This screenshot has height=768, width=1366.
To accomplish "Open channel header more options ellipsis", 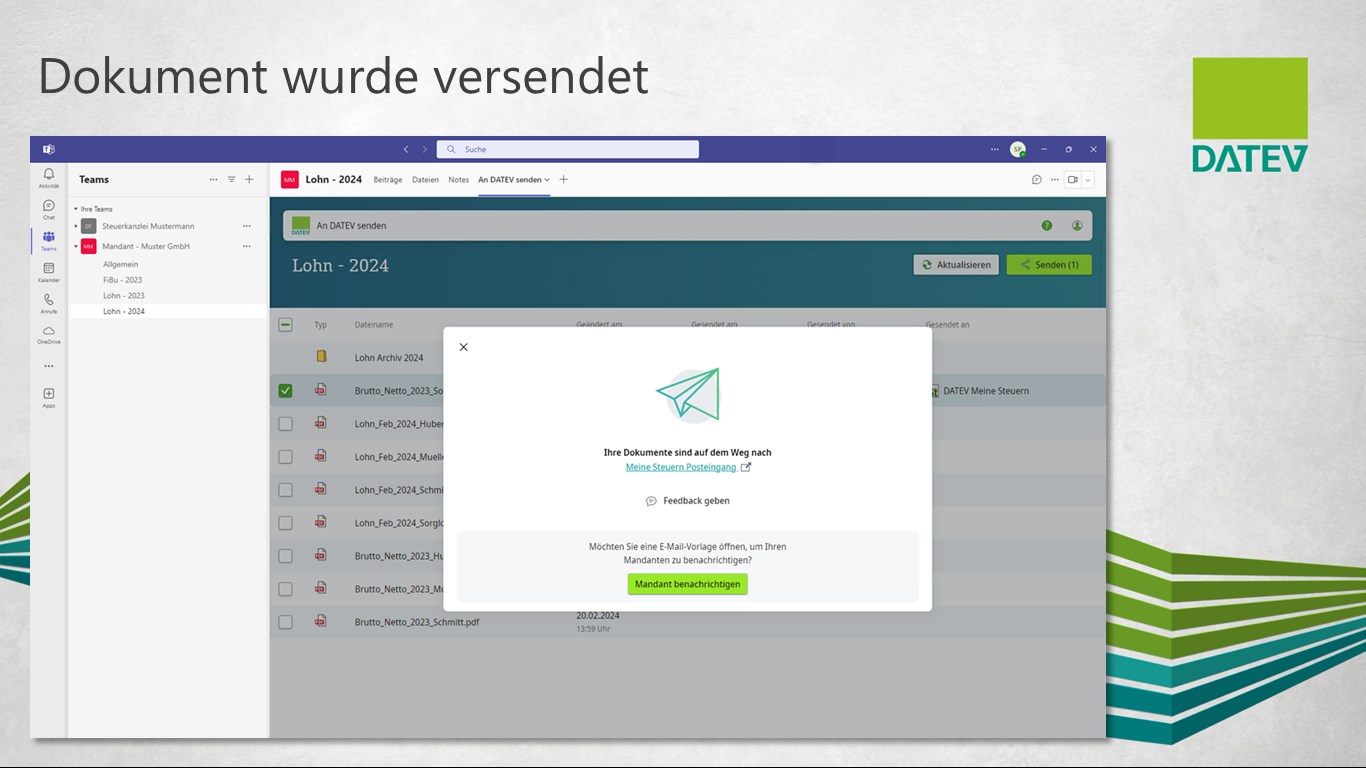I will [1054, 180].
